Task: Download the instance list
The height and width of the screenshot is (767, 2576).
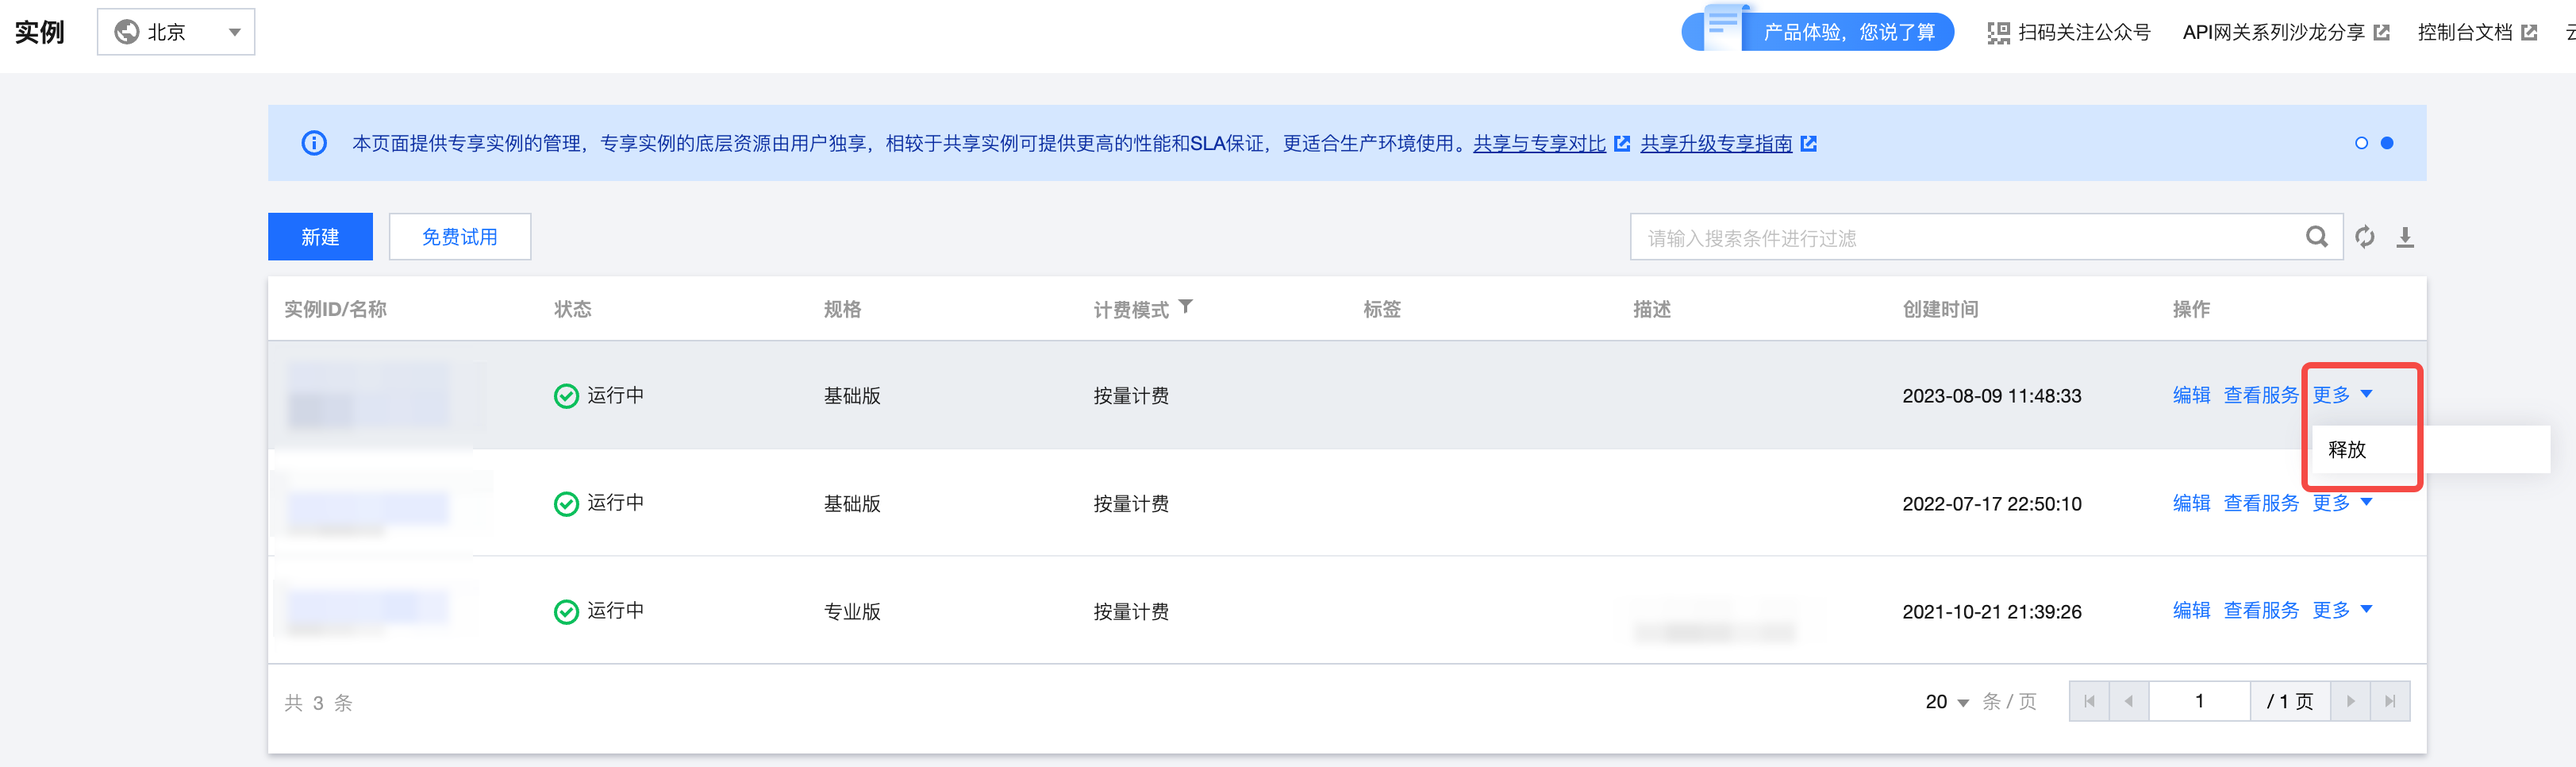Action: point(2405,237)
